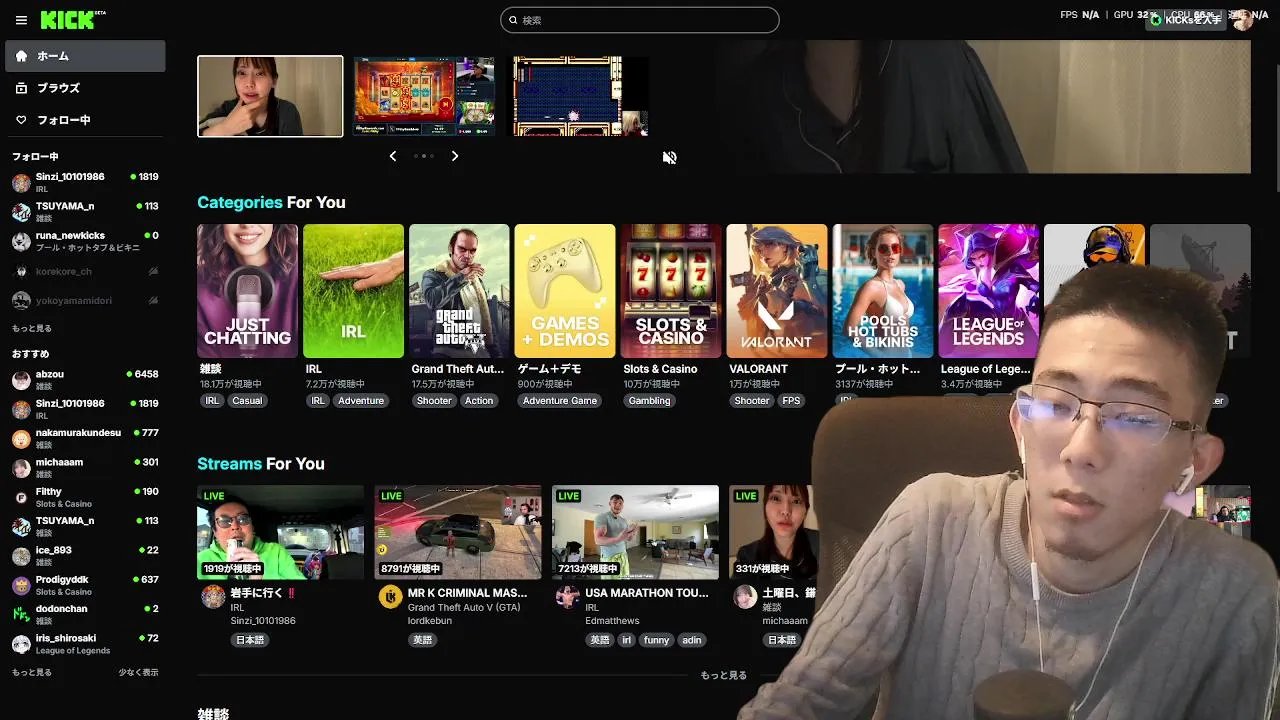Open League of Legends category card
This screenshot has width=1280, height=720.
click(x=989, y=291)
